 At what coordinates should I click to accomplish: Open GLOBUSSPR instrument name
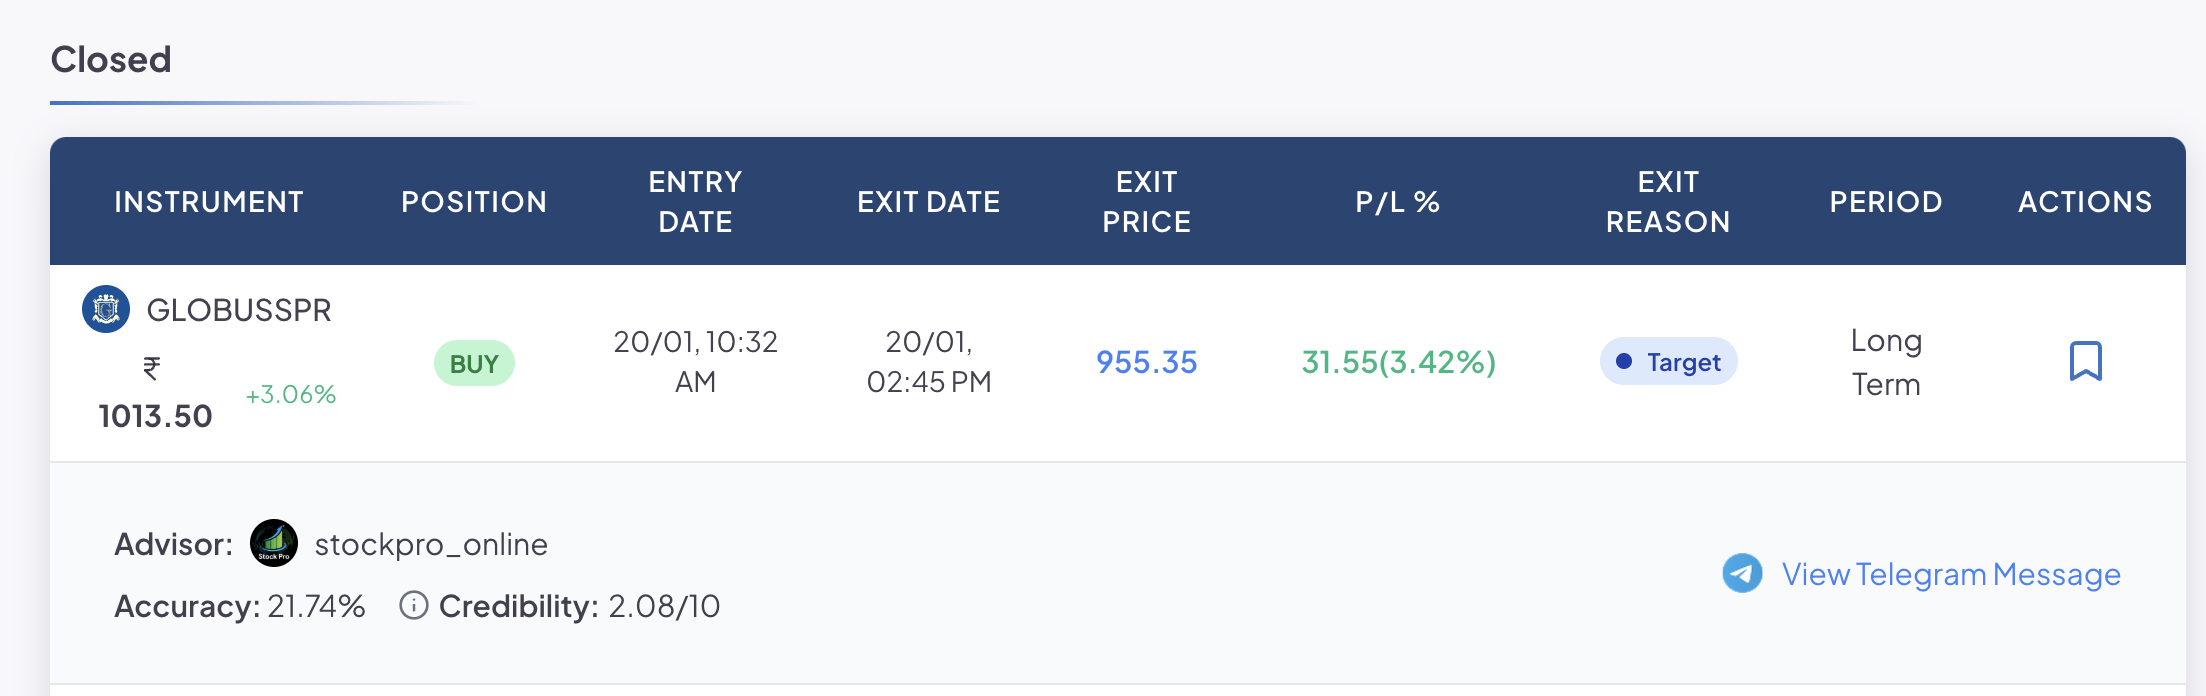click(239, 310)
